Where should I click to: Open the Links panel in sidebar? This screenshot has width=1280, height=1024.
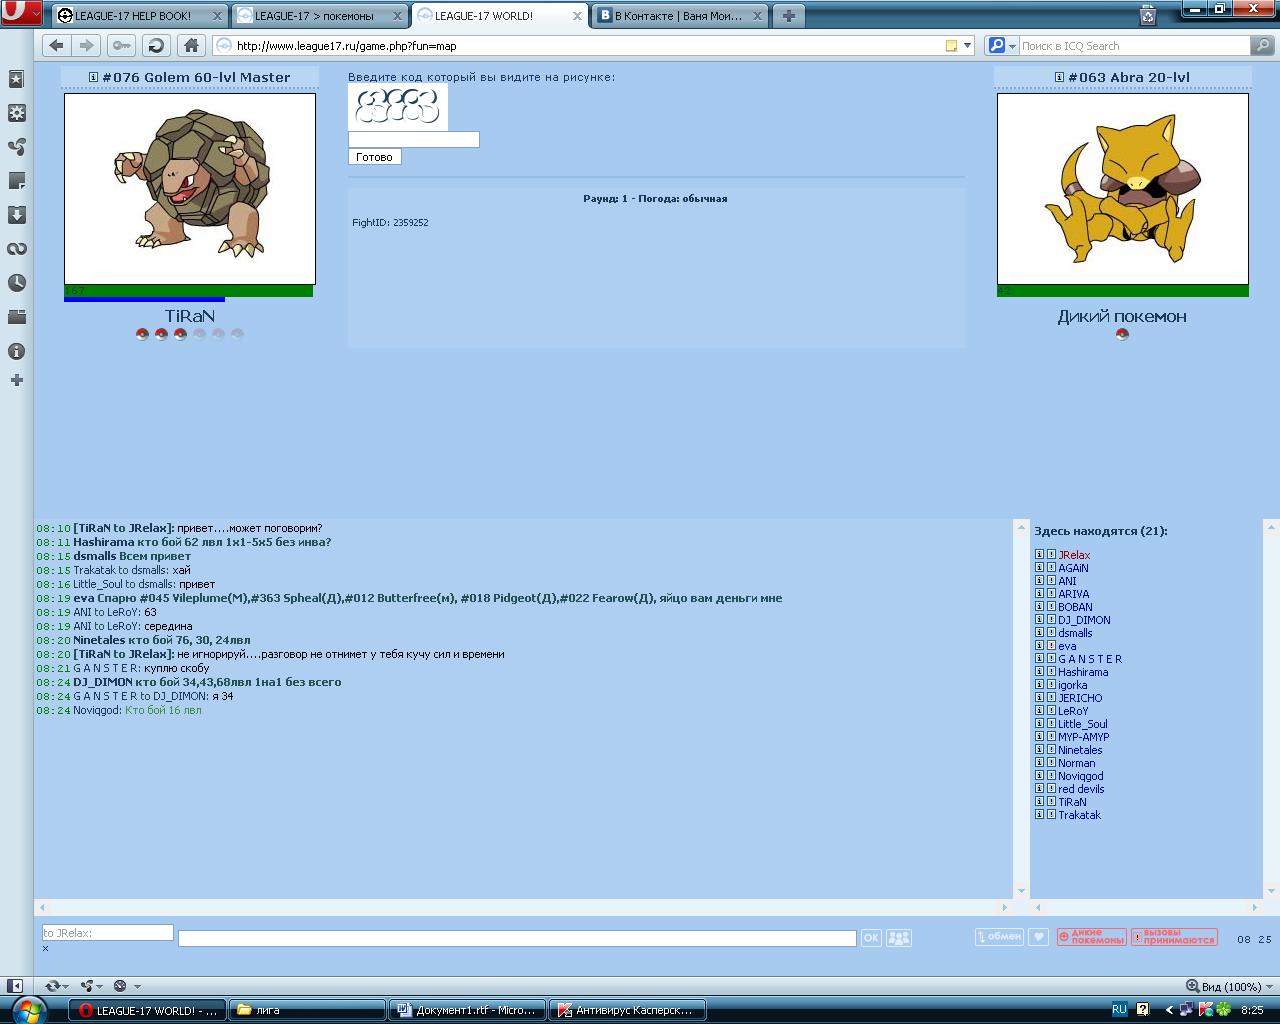16,249
